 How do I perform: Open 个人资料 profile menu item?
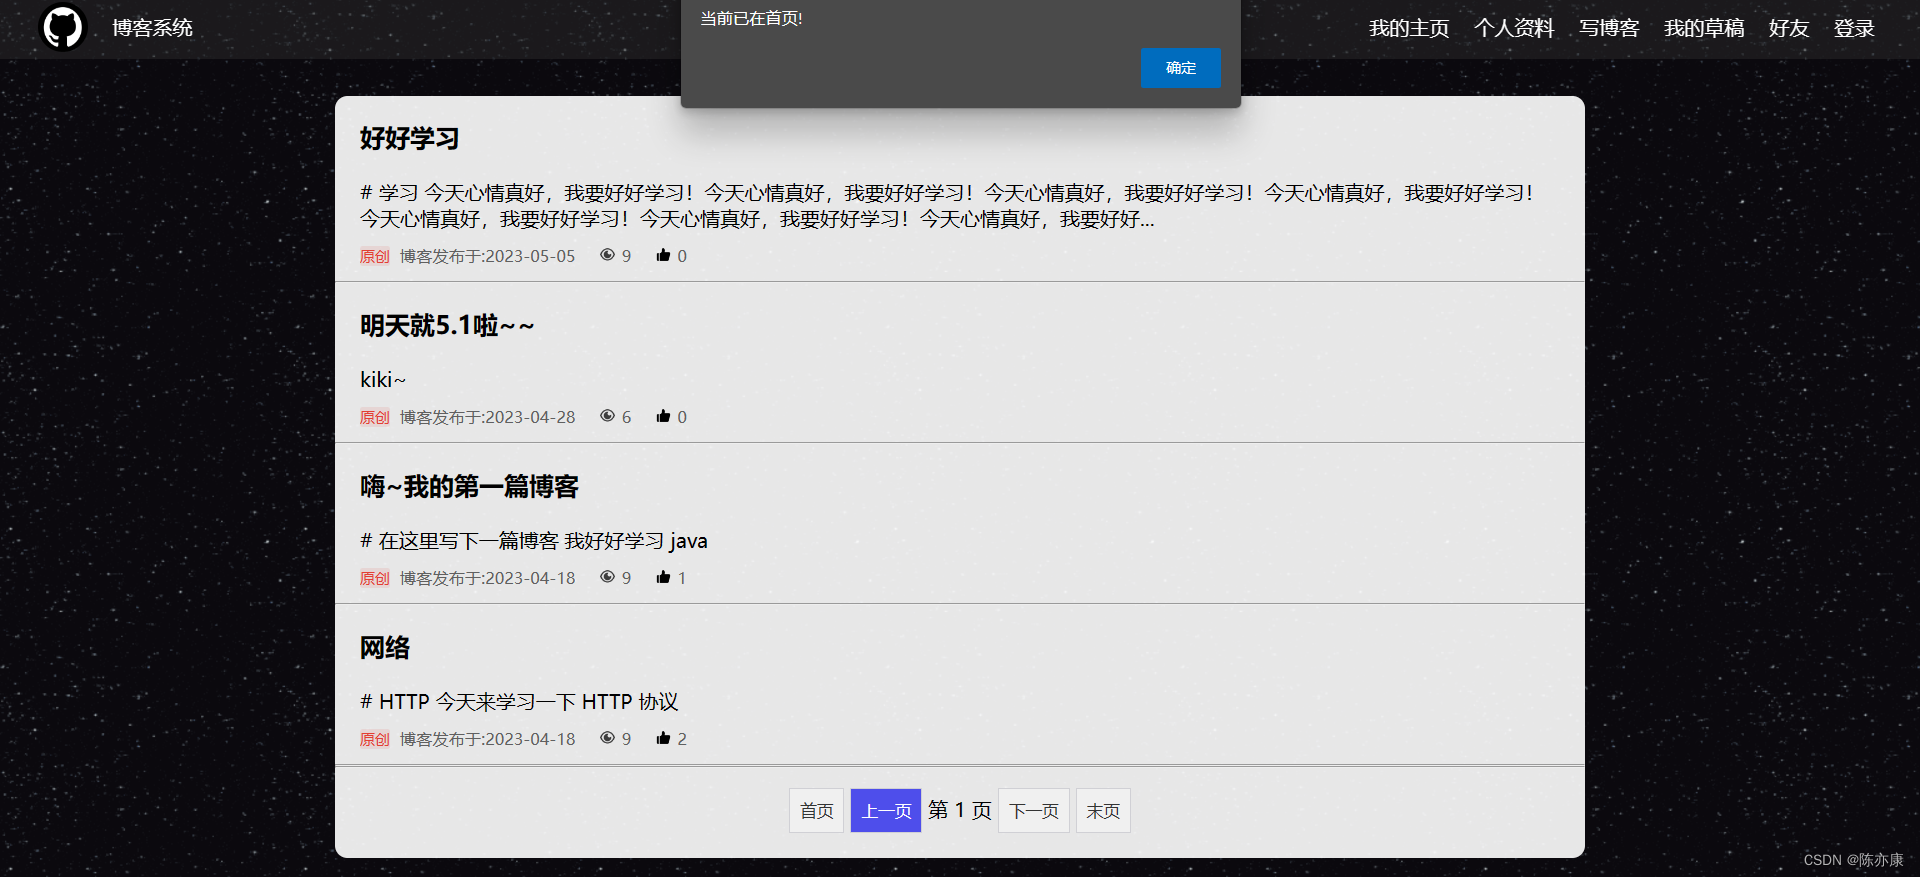point(1514,28)
